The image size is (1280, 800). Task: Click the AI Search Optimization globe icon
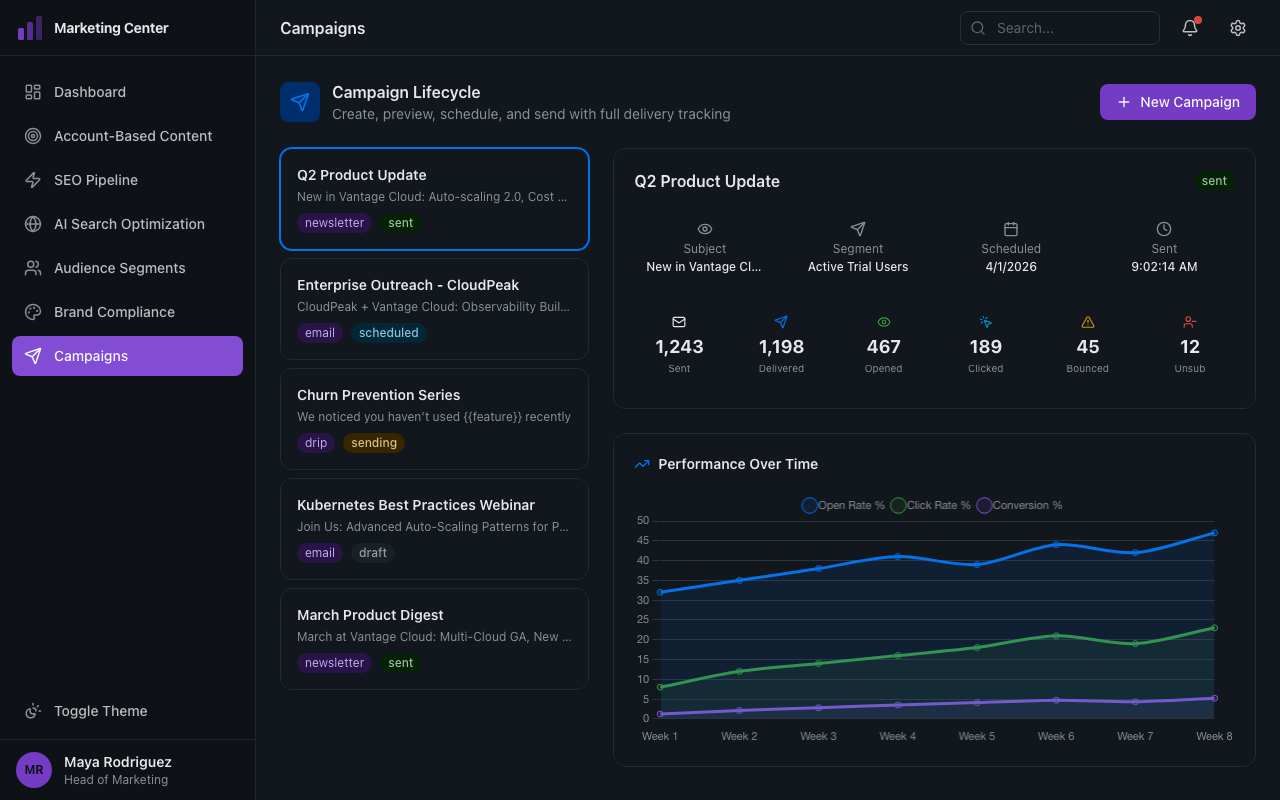33,224
